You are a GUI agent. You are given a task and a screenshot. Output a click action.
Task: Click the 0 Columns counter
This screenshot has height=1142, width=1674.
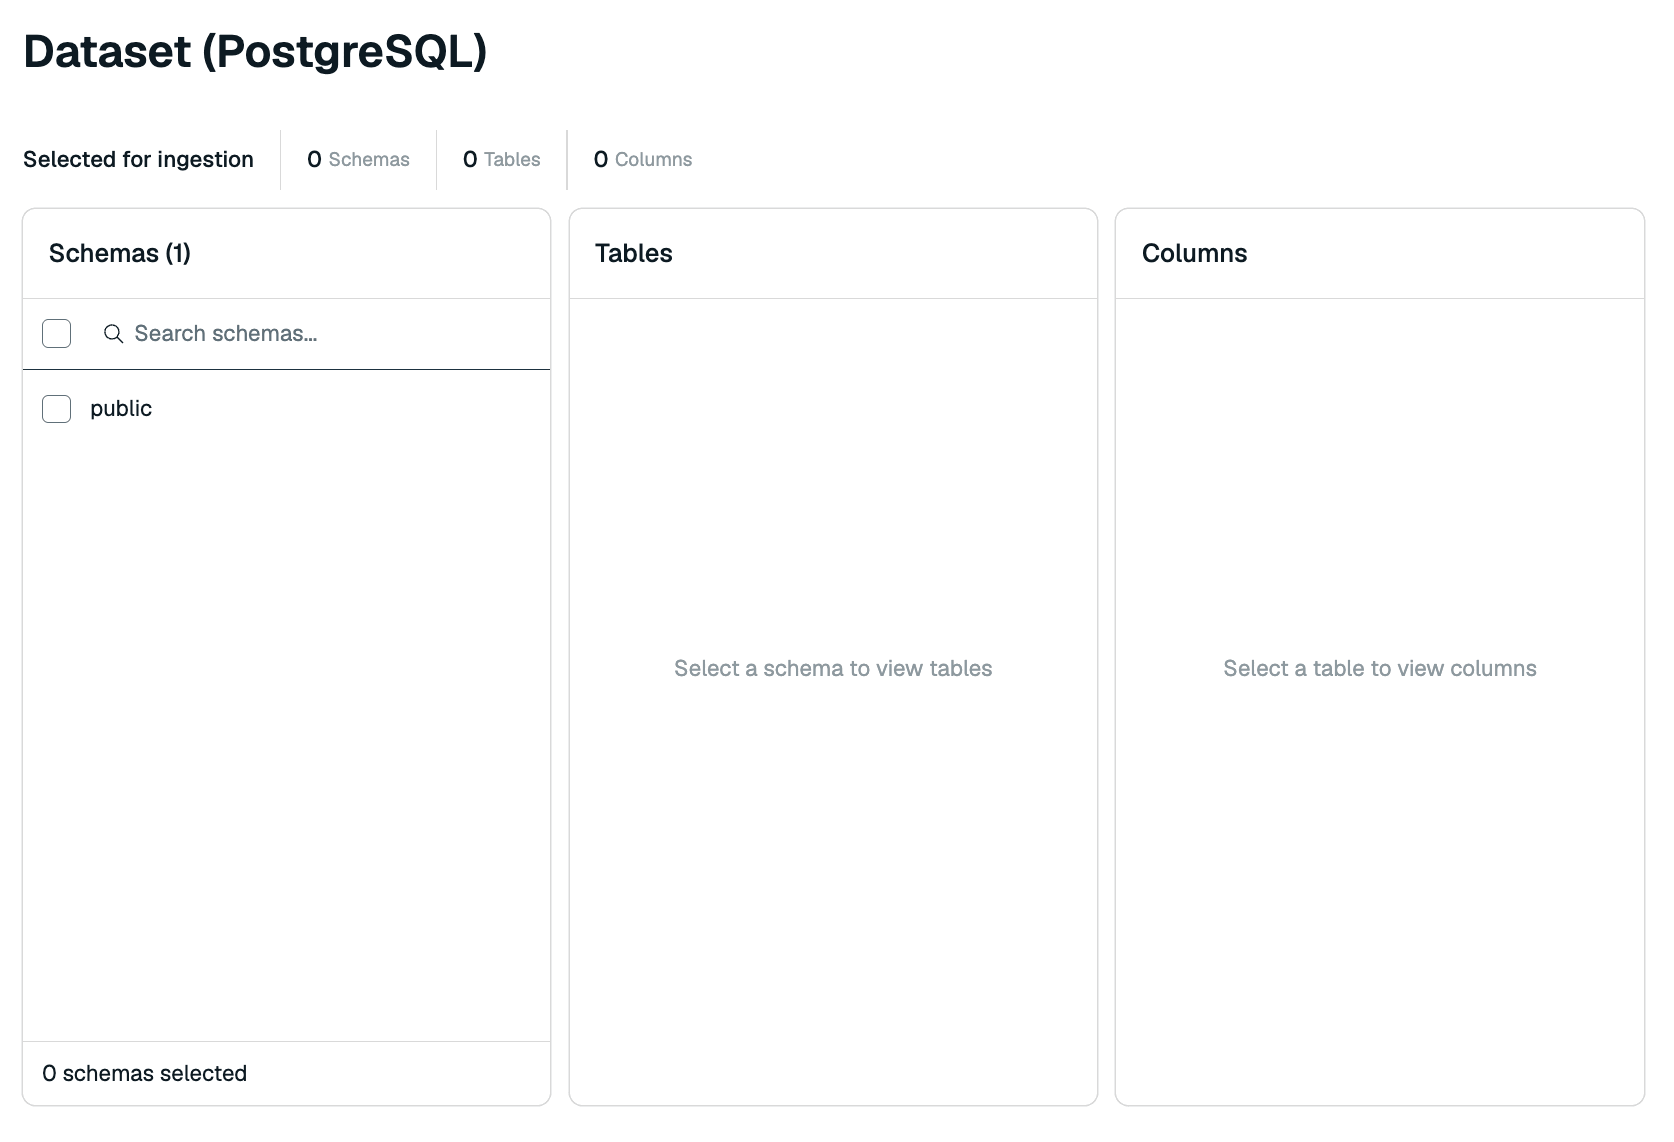pyautogui.click(x=643, y=160)
